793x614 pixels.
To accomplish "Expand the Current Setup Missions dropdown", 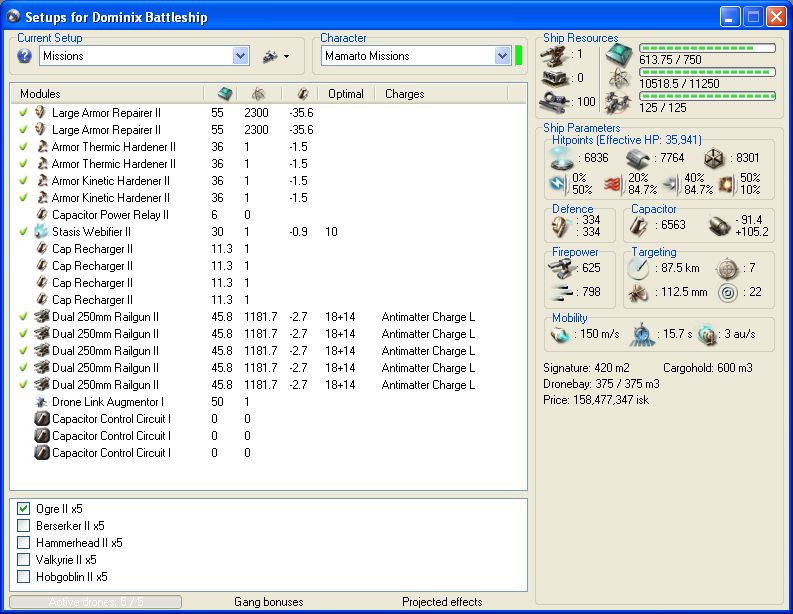I will point(240,56).
